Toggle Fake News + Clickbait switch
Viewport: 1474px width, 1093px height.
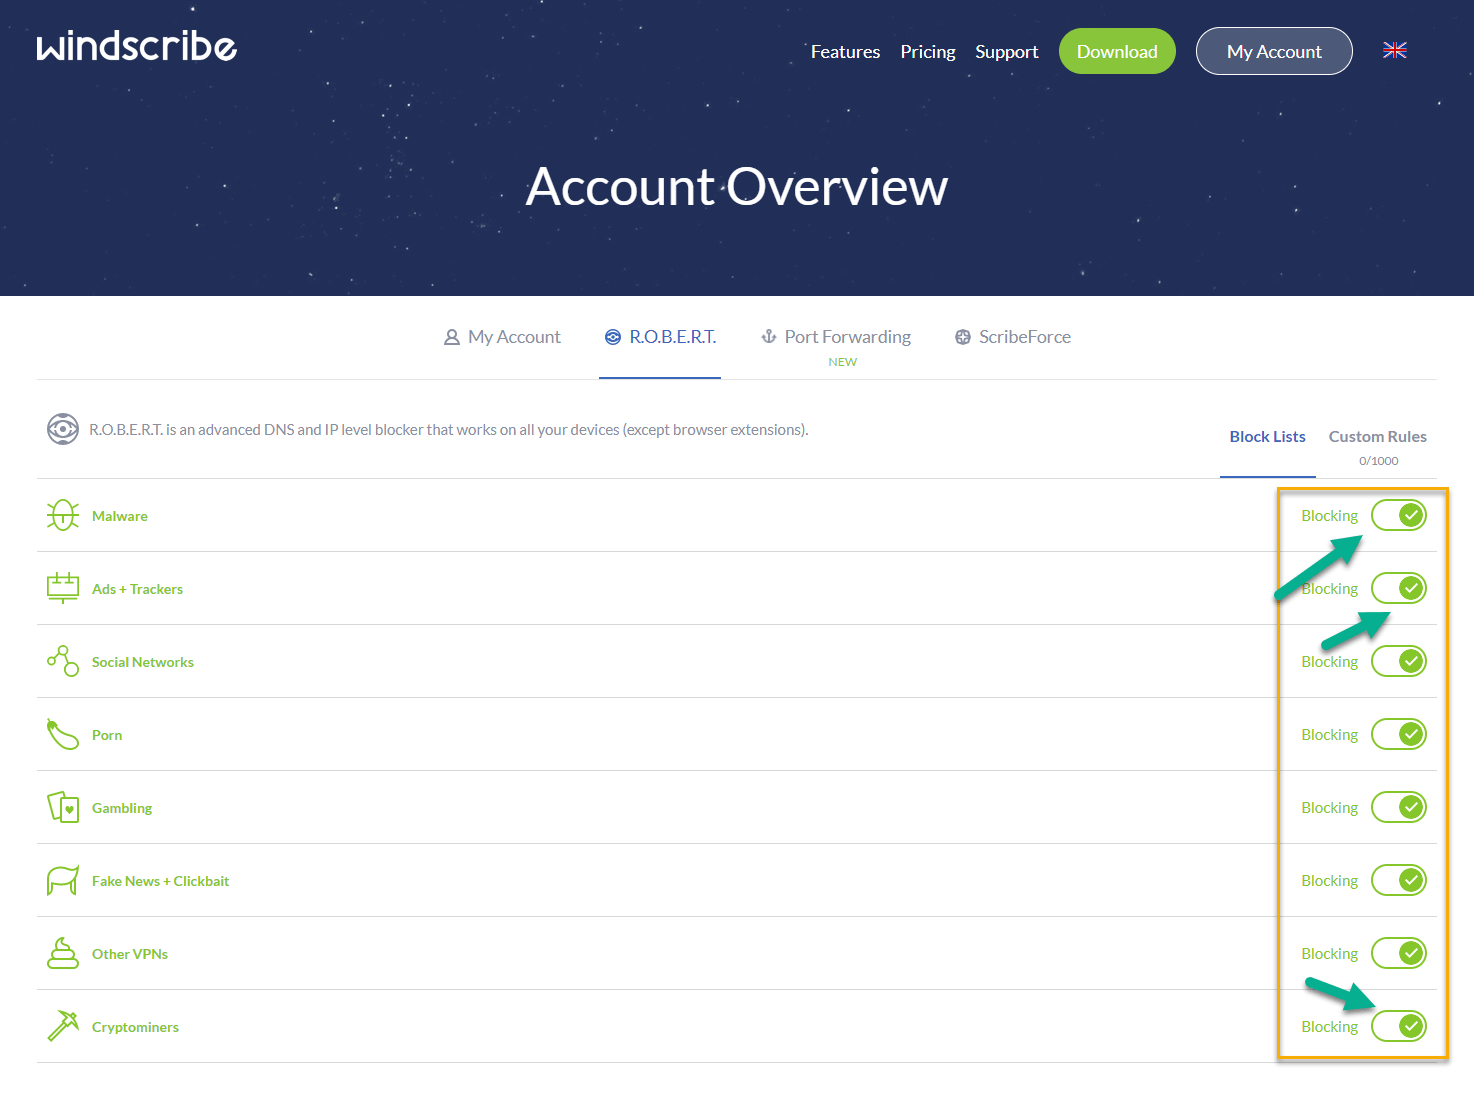pos(1399,880)
